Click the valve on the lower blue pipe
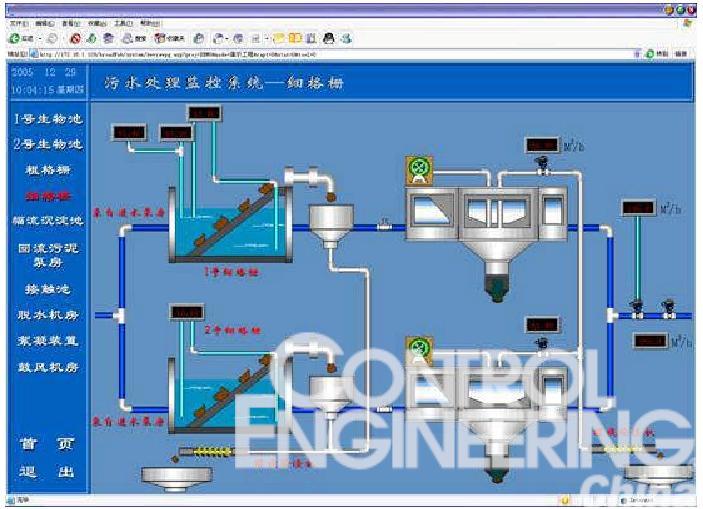703x509 pixels. click(384, 409)
